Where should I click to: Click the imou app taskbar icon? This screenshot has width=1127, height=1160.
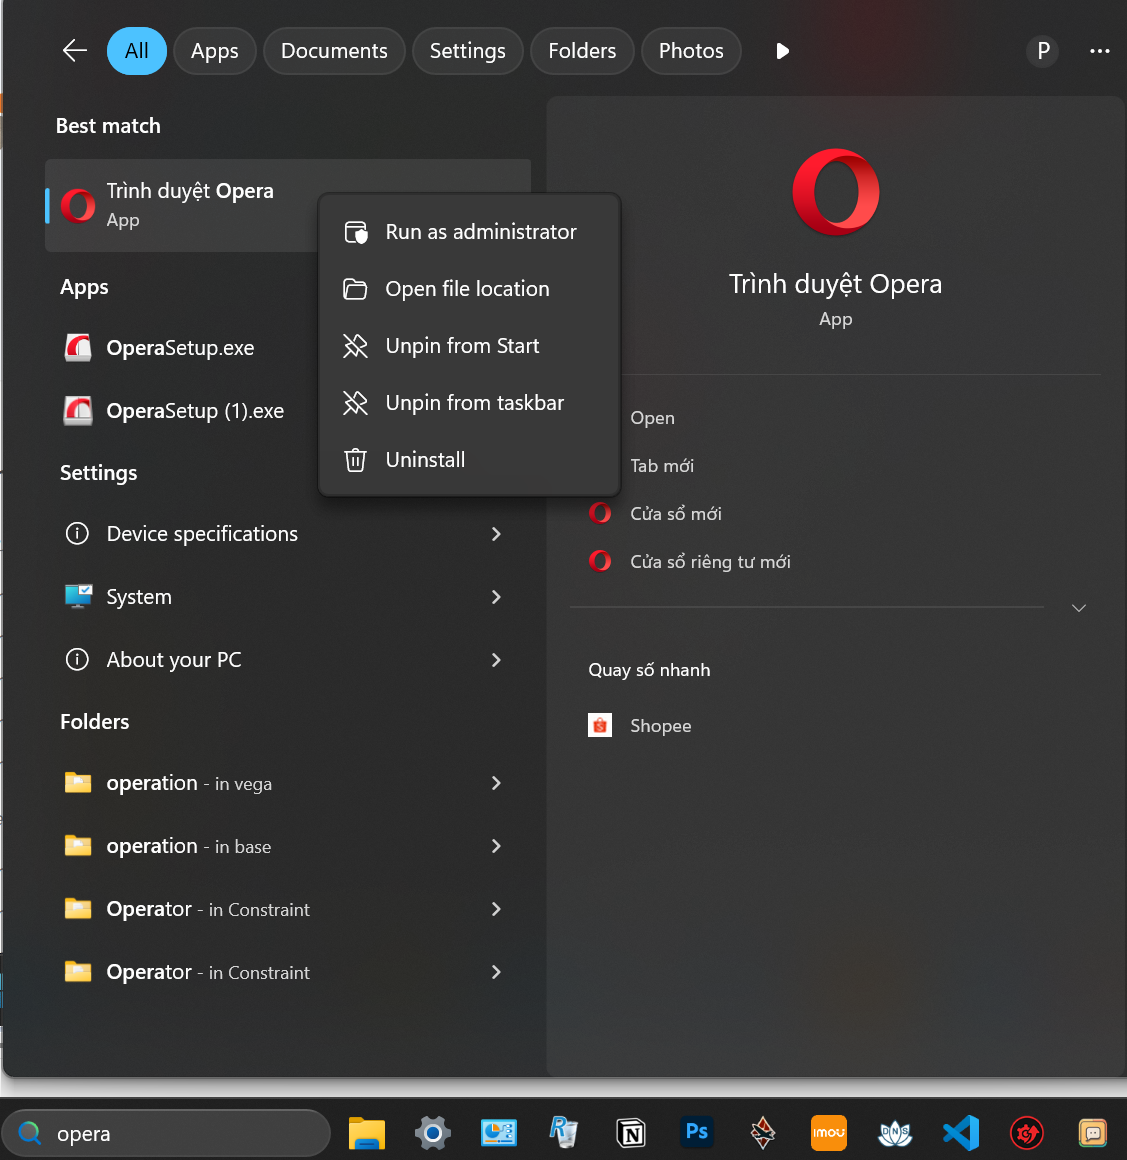point(828,1132)
